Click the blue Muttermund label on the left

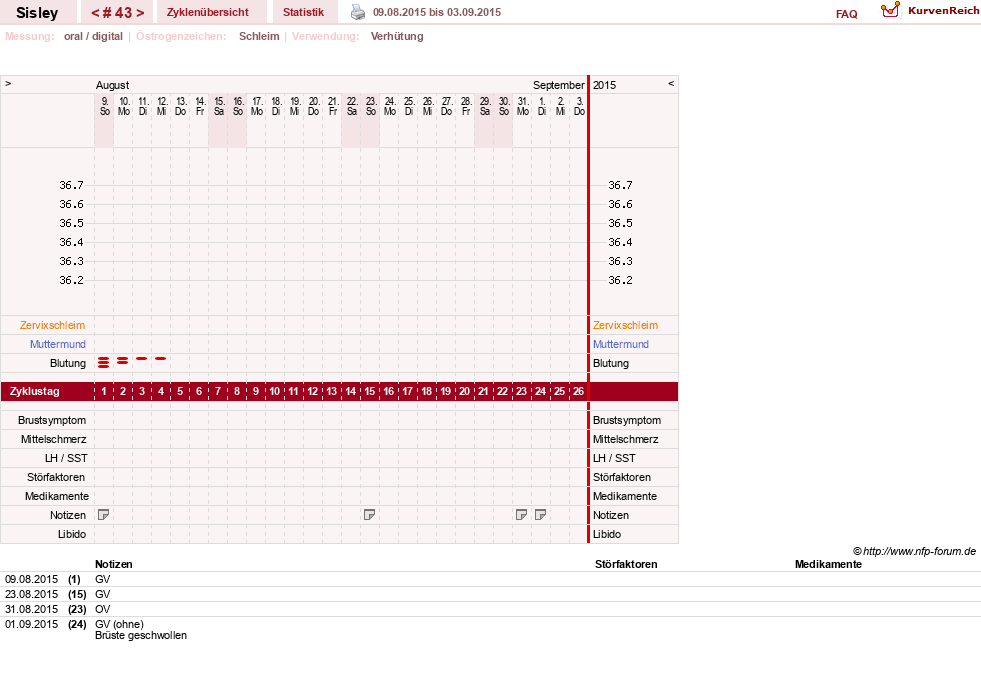[x=58, y=344]
